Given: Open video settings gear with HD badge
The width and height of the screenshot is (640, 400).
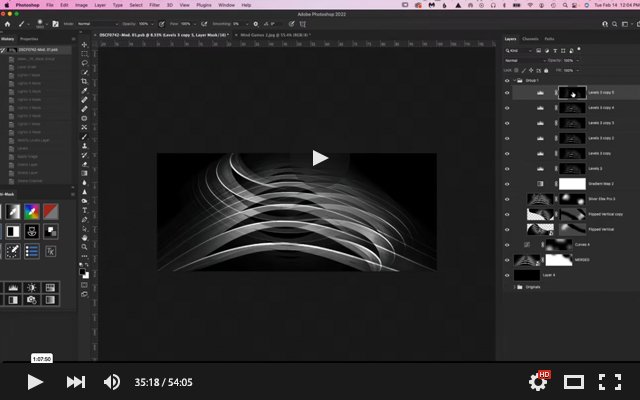Looking at the screenshot, I should coord(539,381).
